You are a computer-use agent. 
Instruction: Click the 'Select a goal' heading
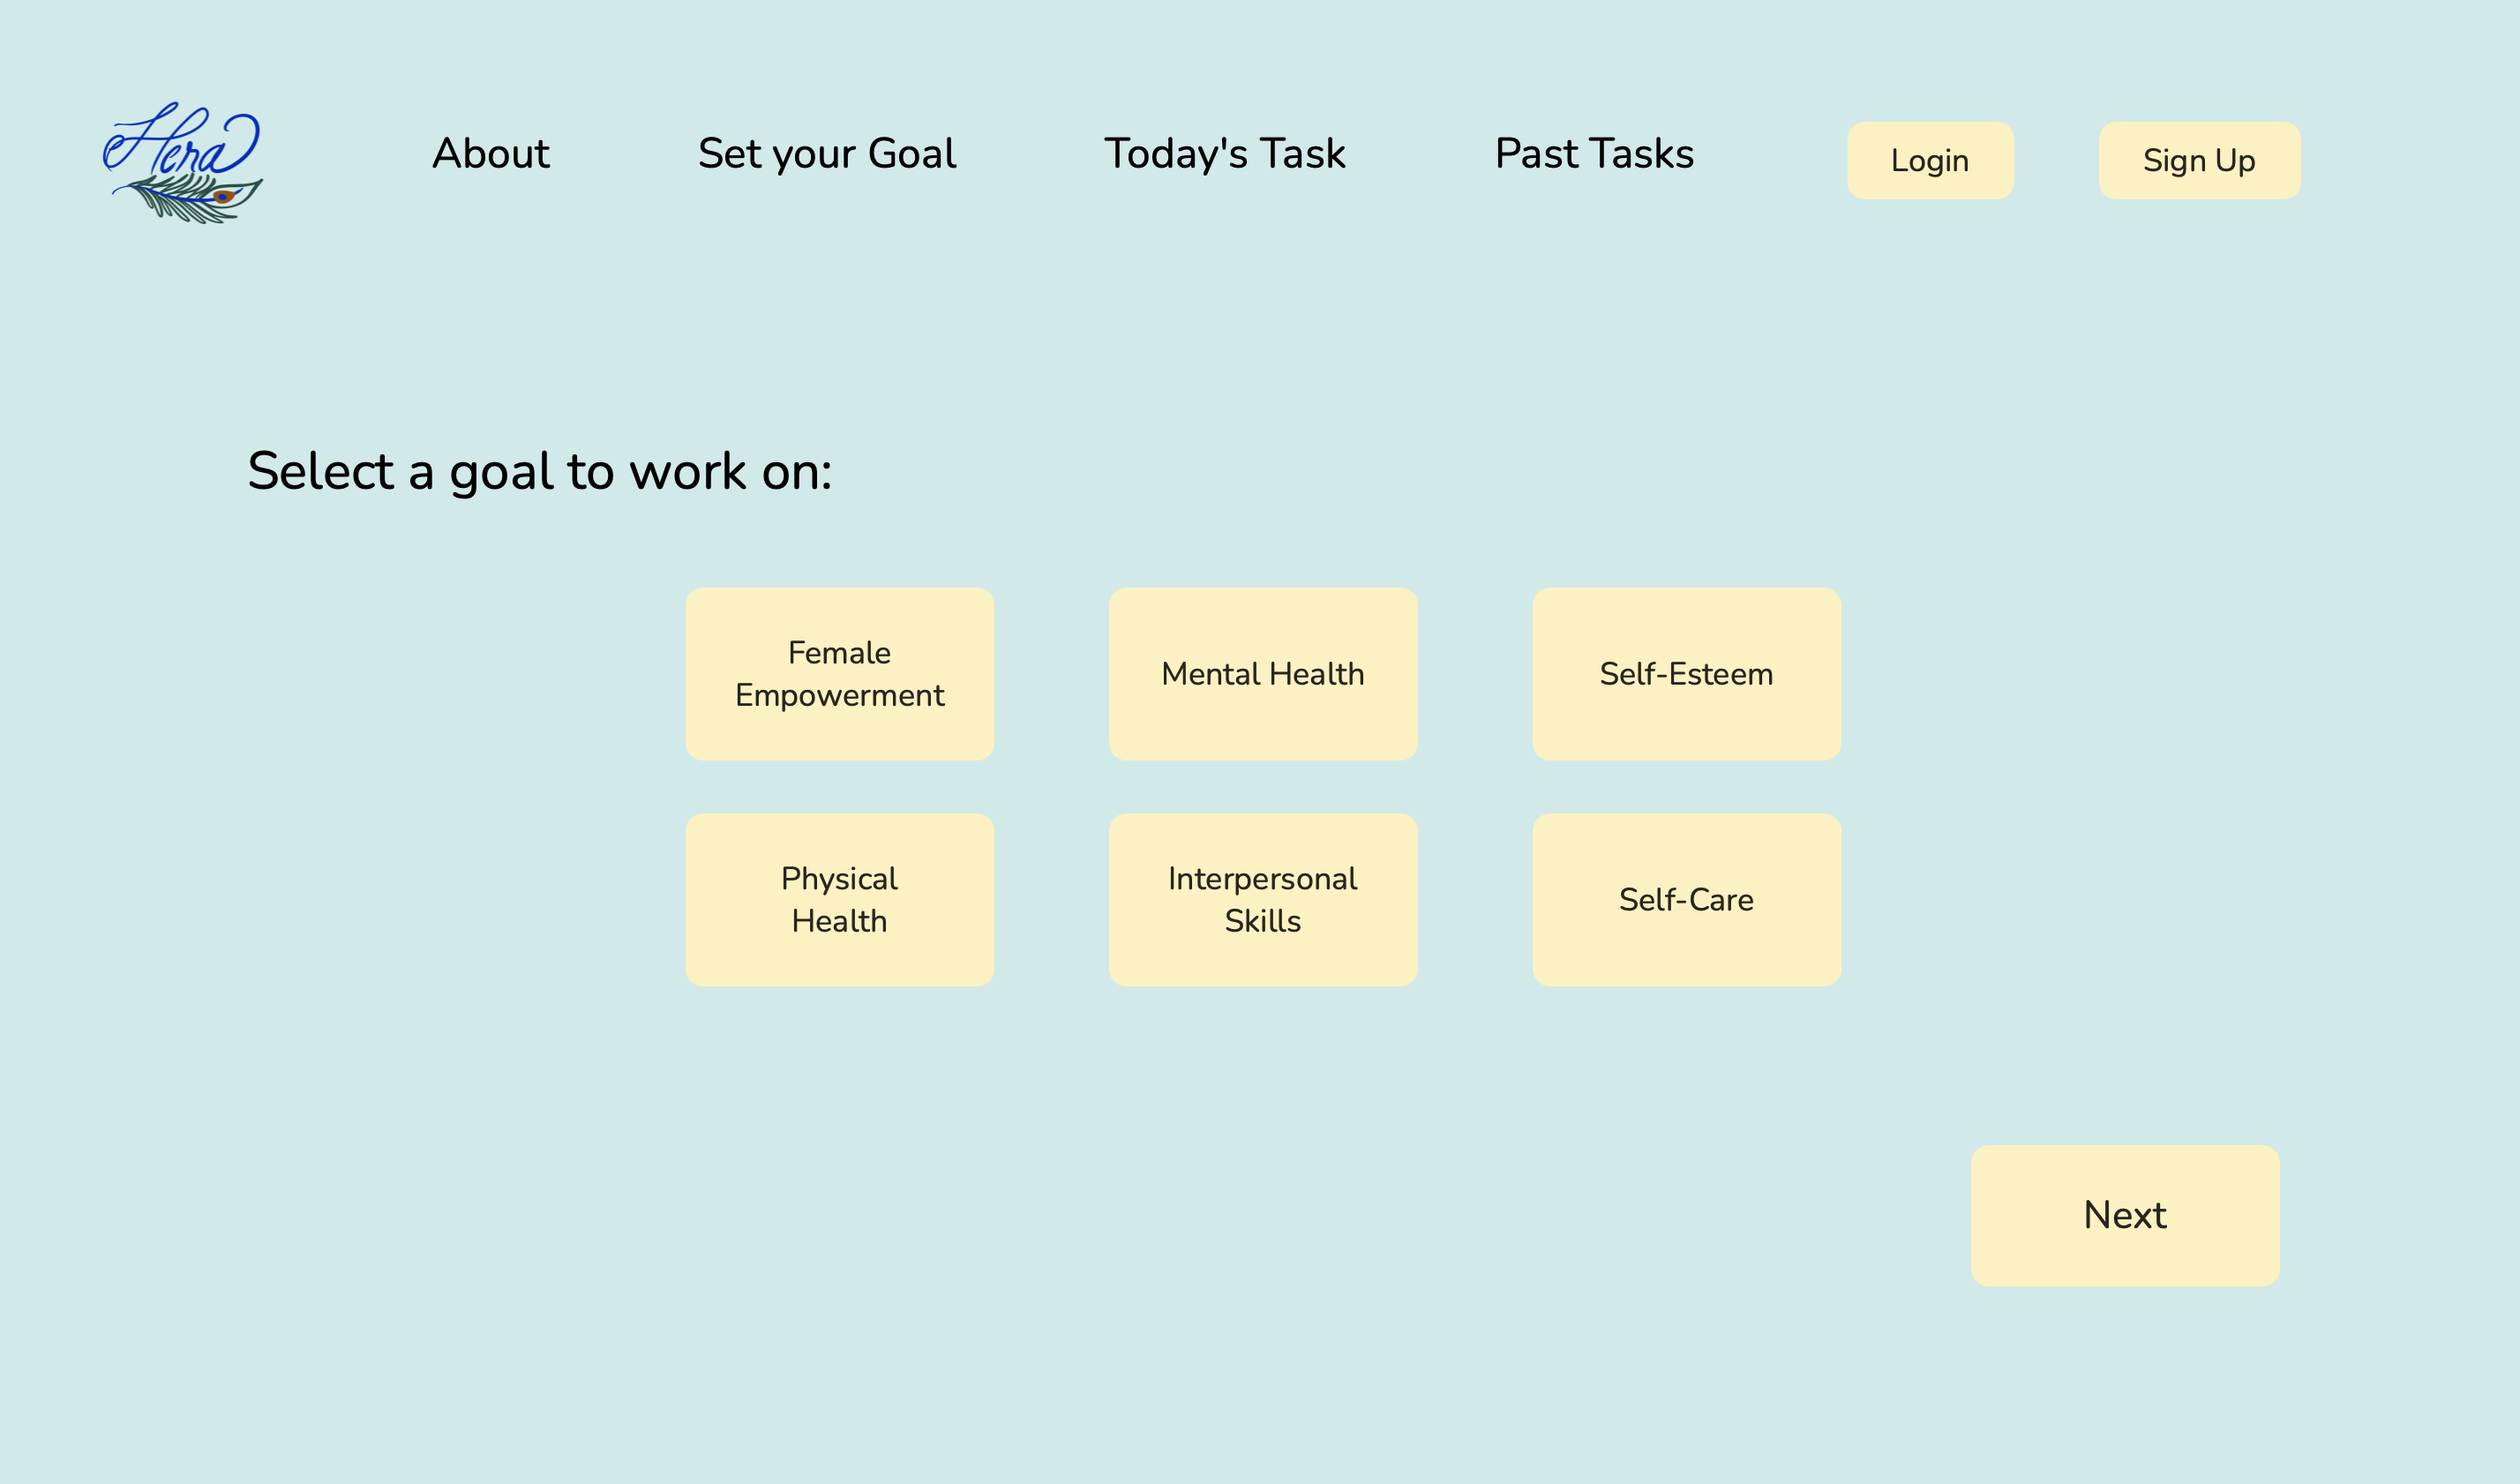click(539, 471)
